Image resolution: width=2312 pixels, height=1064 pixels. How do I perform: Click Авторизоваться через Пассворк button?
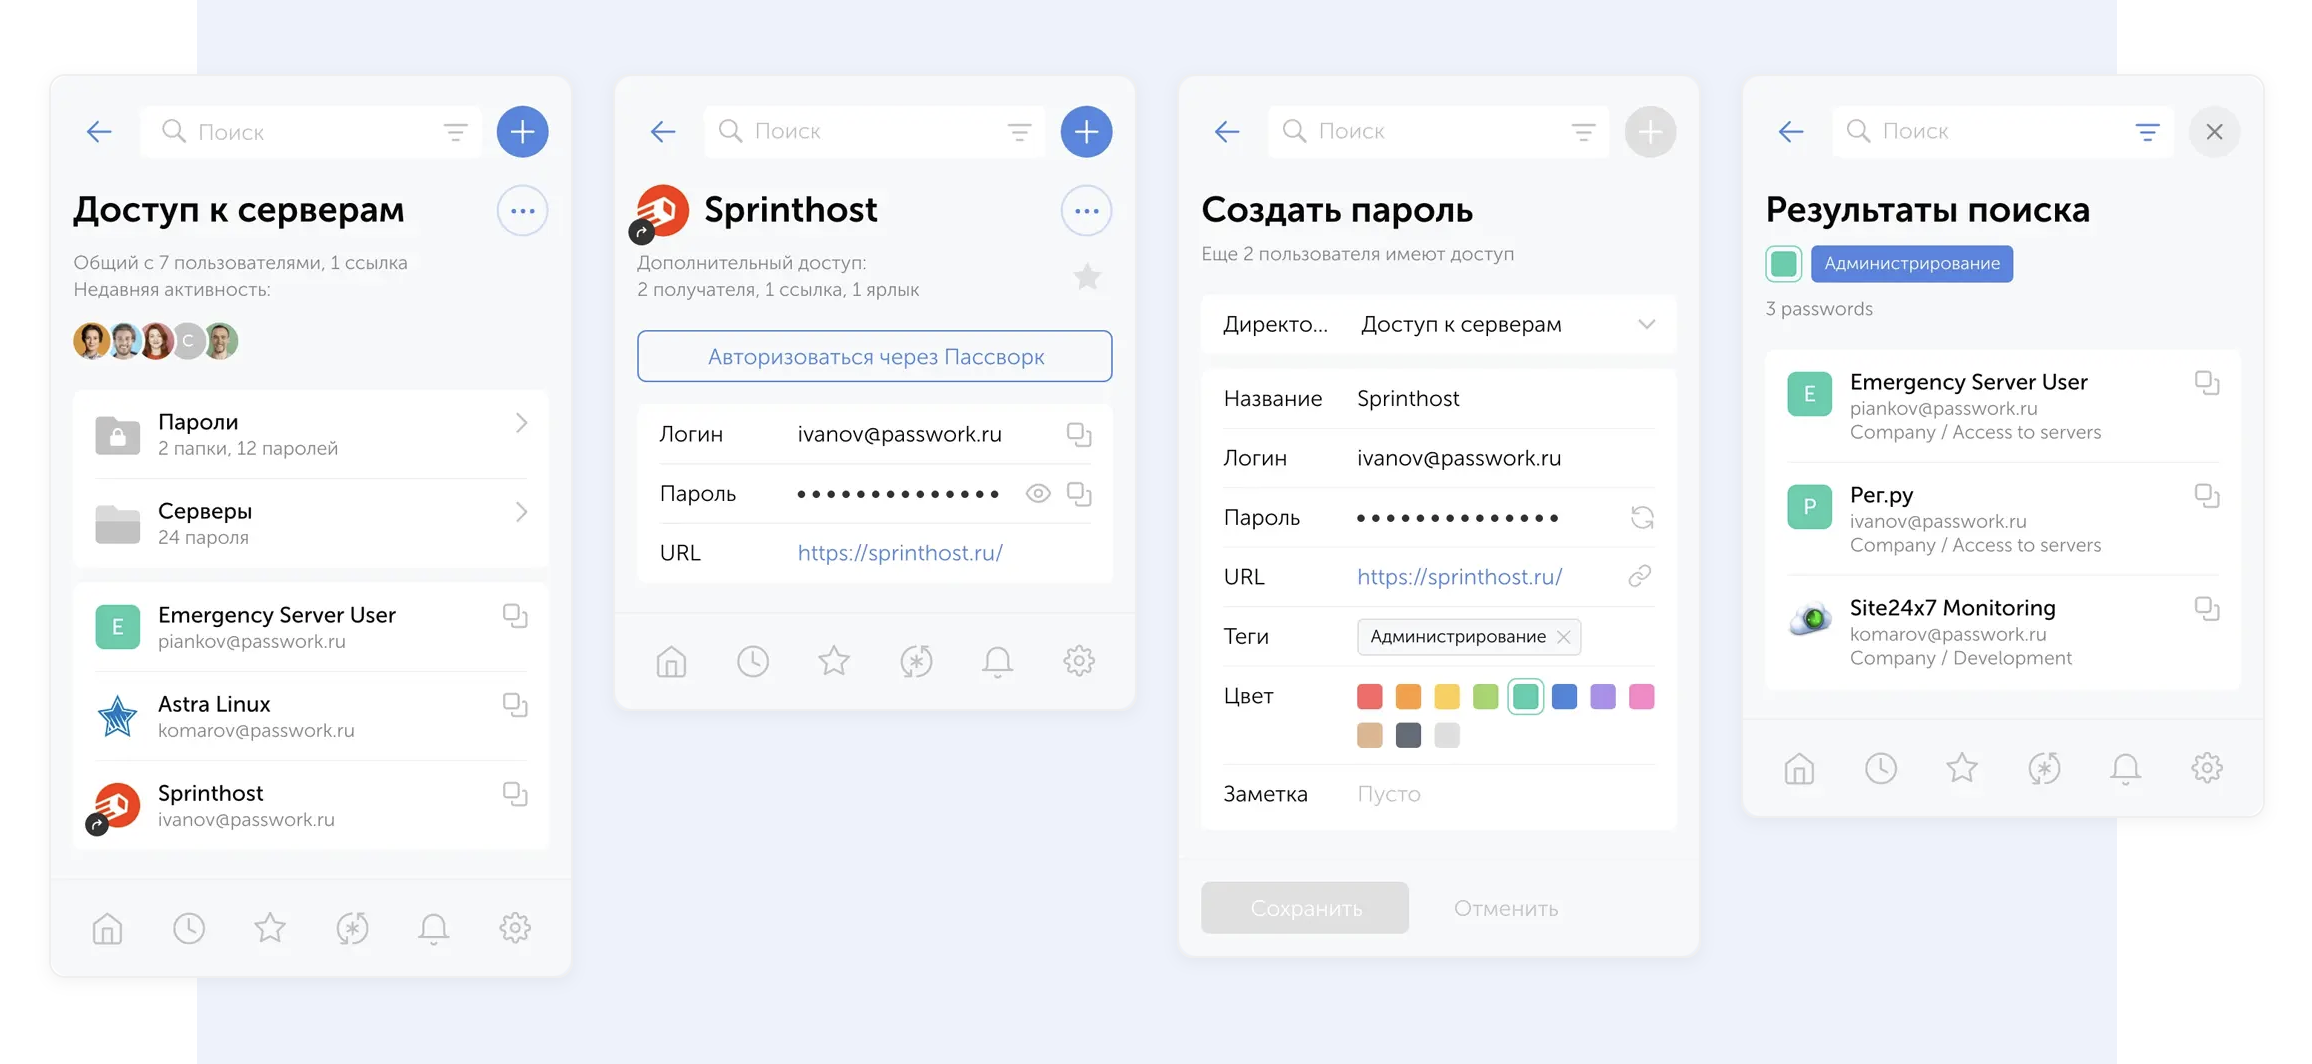[875, 356]
